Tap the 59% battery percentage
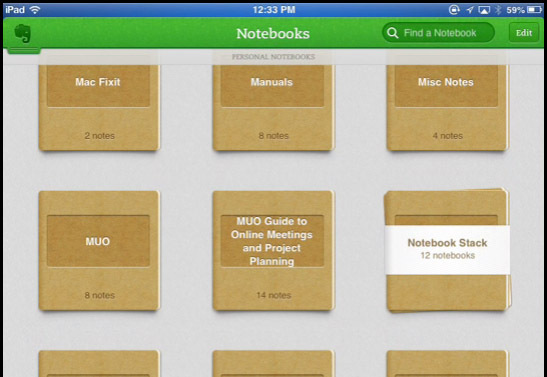Screen dimensions: 547x377 click(x=516, y=10)
